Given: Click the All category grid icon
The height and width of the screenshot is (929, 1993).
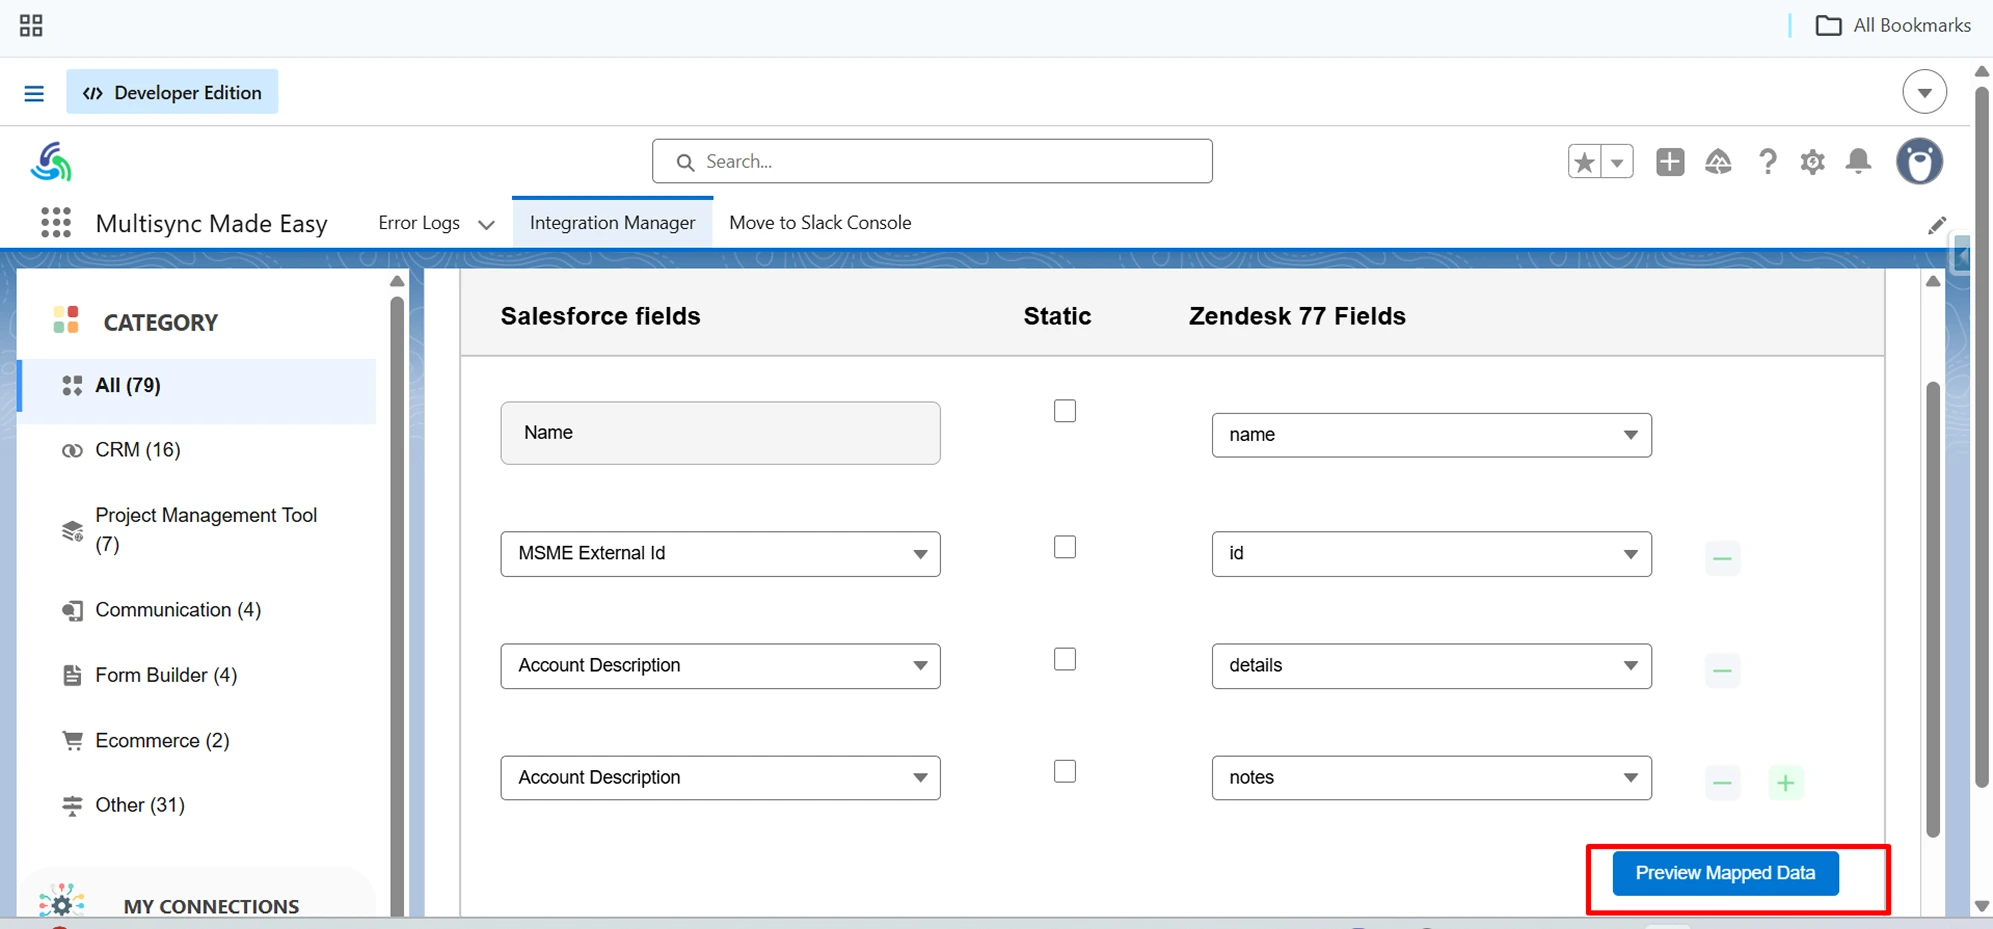Looking at the screenshot, I should tap(72, 386).
